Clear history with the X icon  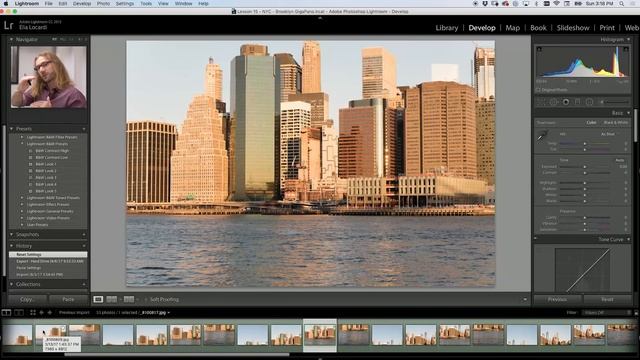84,246
